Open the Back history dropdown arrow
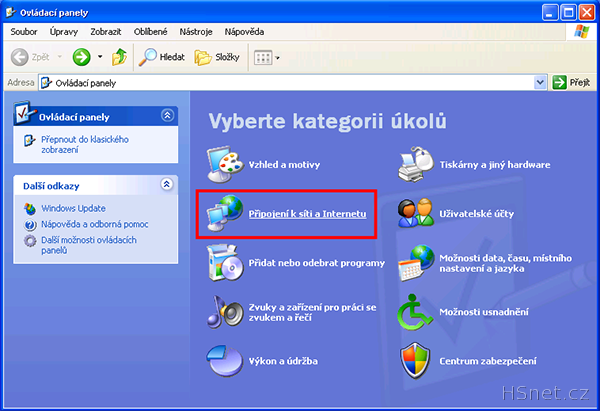600x411 pixels. click(60, 57)
